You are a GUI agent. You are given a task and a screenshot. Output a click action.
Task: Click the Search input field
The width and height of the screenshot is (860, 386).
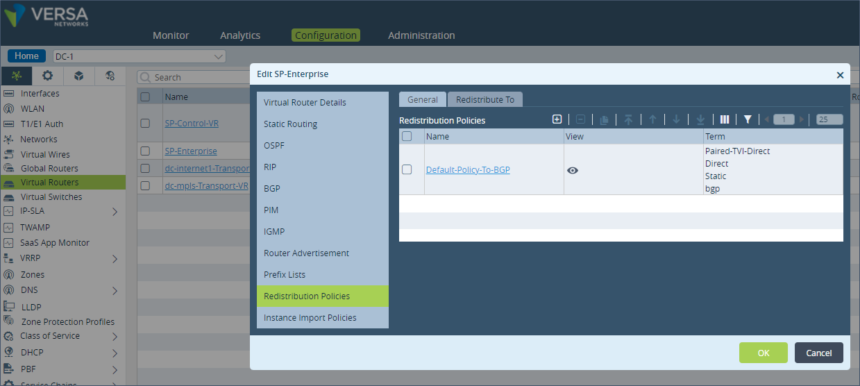pos(193,77)
